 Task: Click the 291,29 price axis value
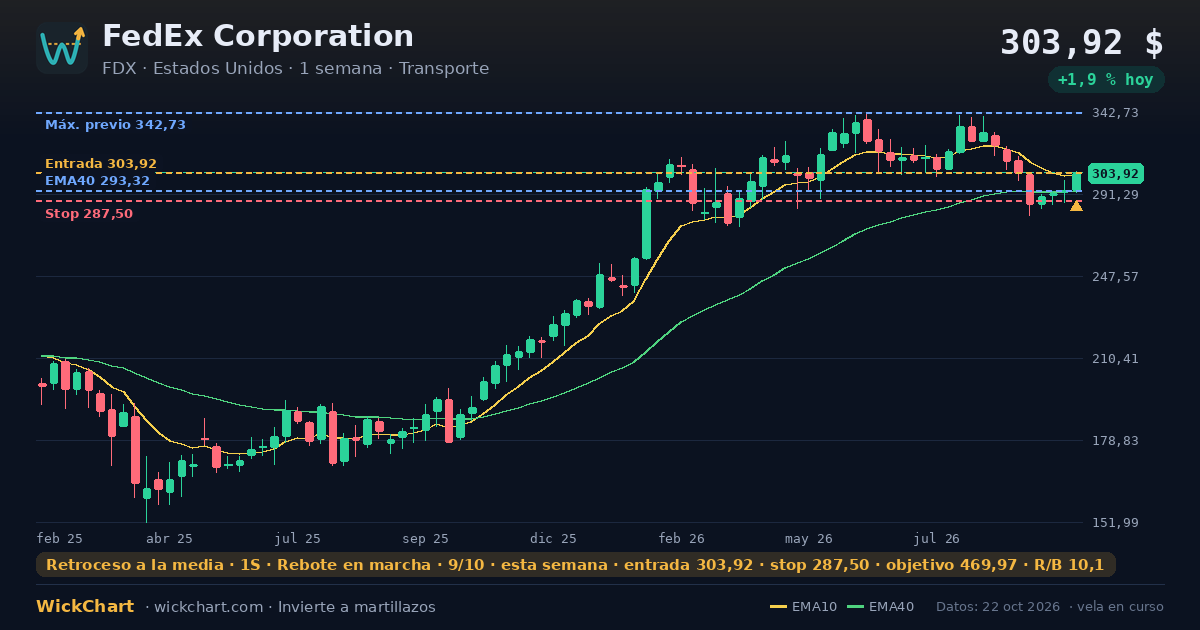click(1115, 195)
